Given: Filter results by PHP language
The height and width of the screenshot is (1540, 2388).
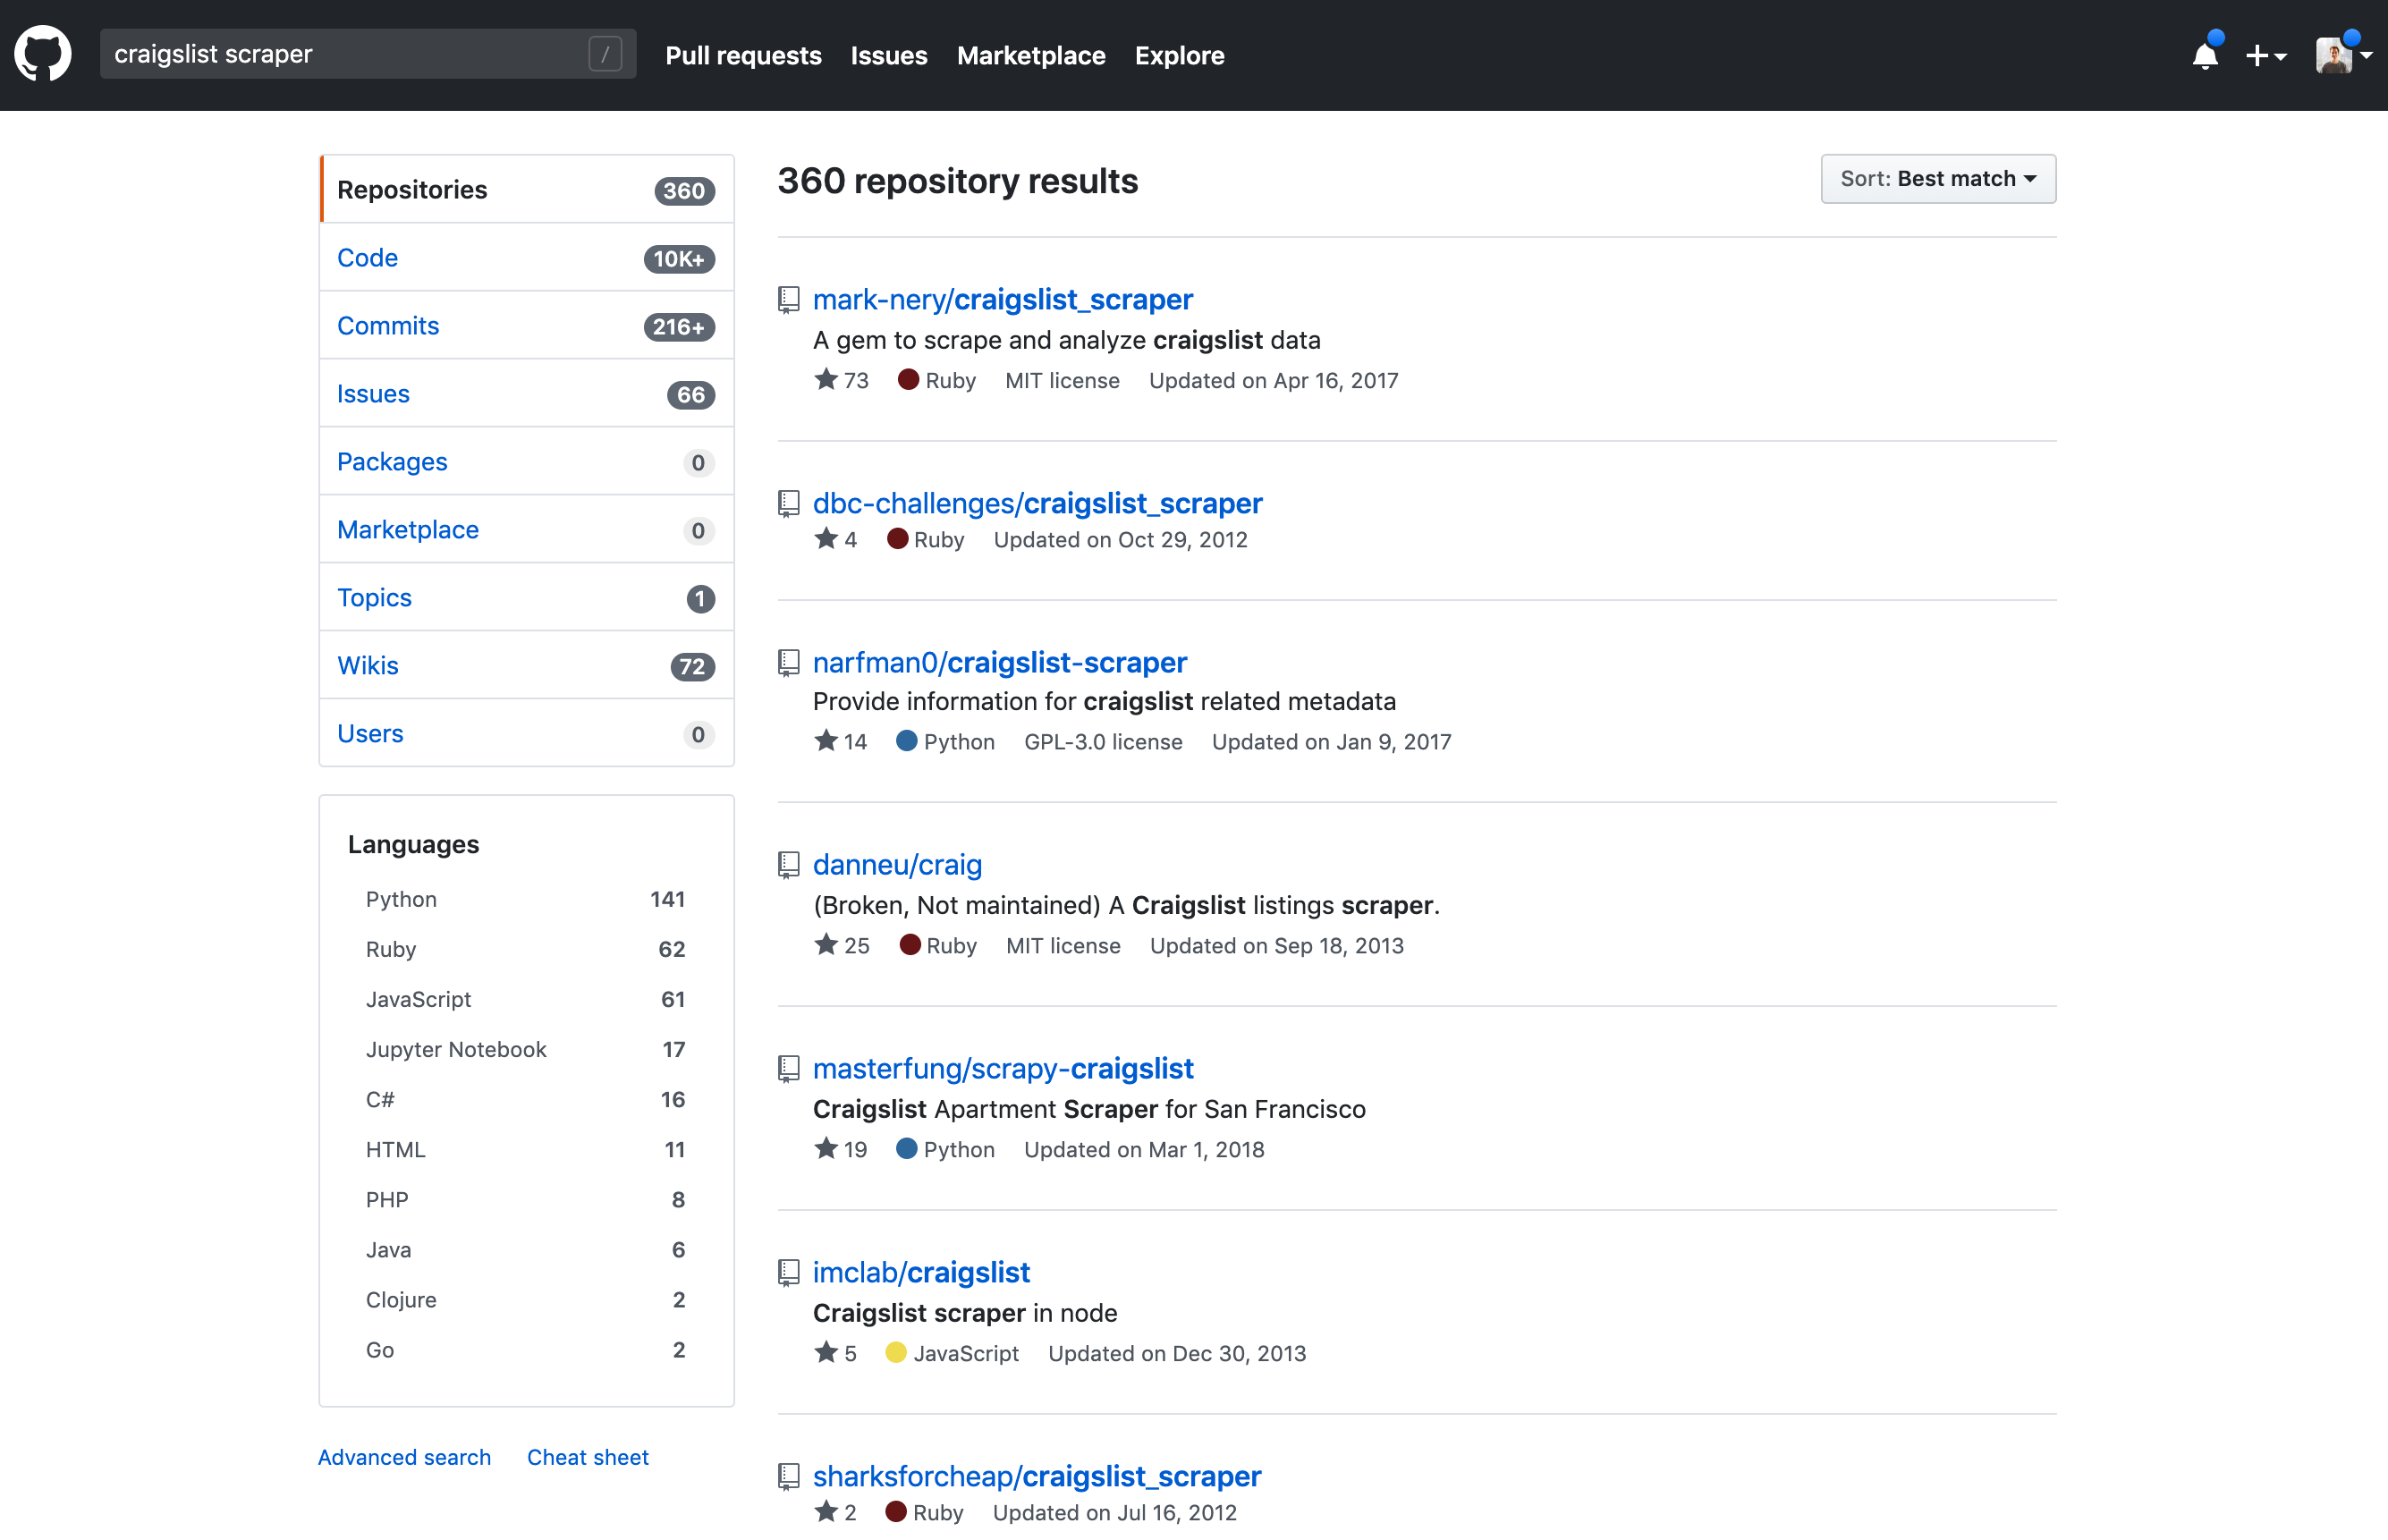Looking at the screenshot, I should (526, 1199).
